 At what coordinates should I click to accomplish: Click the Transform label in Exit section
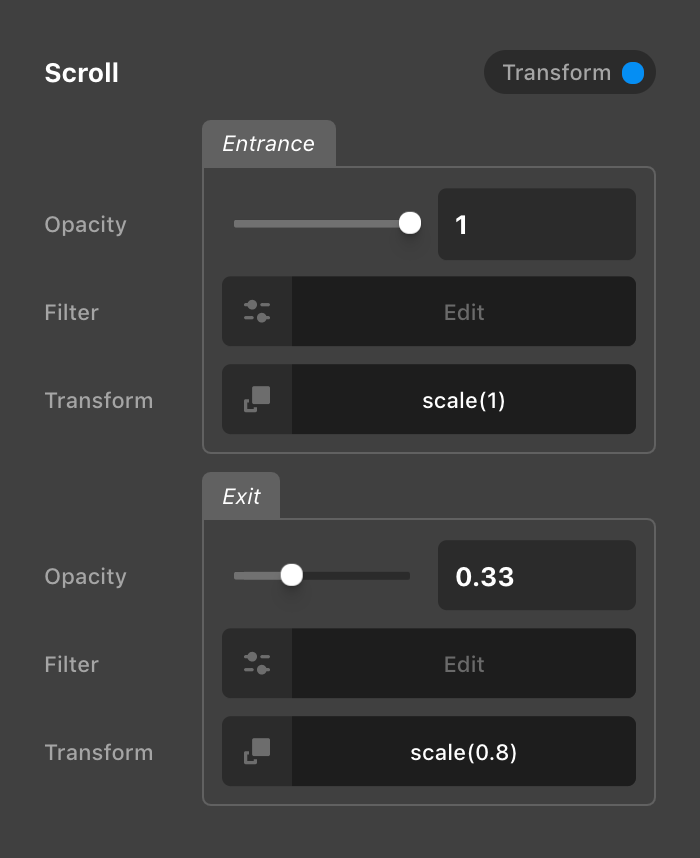coord(99,752)
